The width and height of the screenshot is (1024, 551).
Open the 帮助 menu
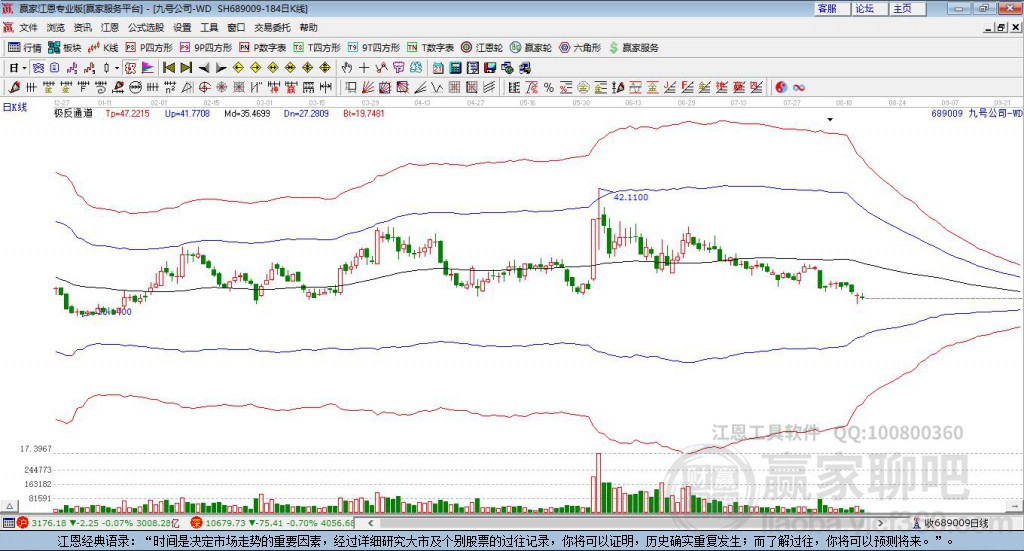click(x=308, y=27)
